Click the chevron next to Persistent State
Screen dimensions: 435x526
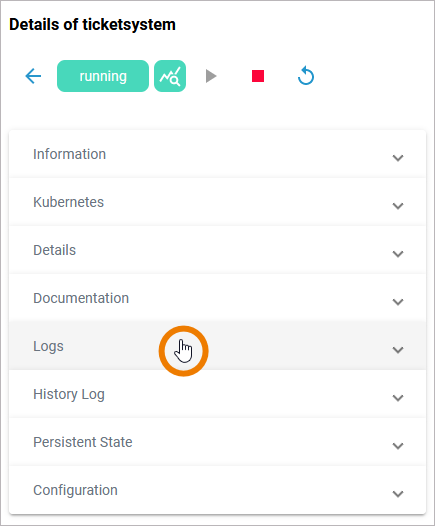pyautogui.click(x=398, y=446)
